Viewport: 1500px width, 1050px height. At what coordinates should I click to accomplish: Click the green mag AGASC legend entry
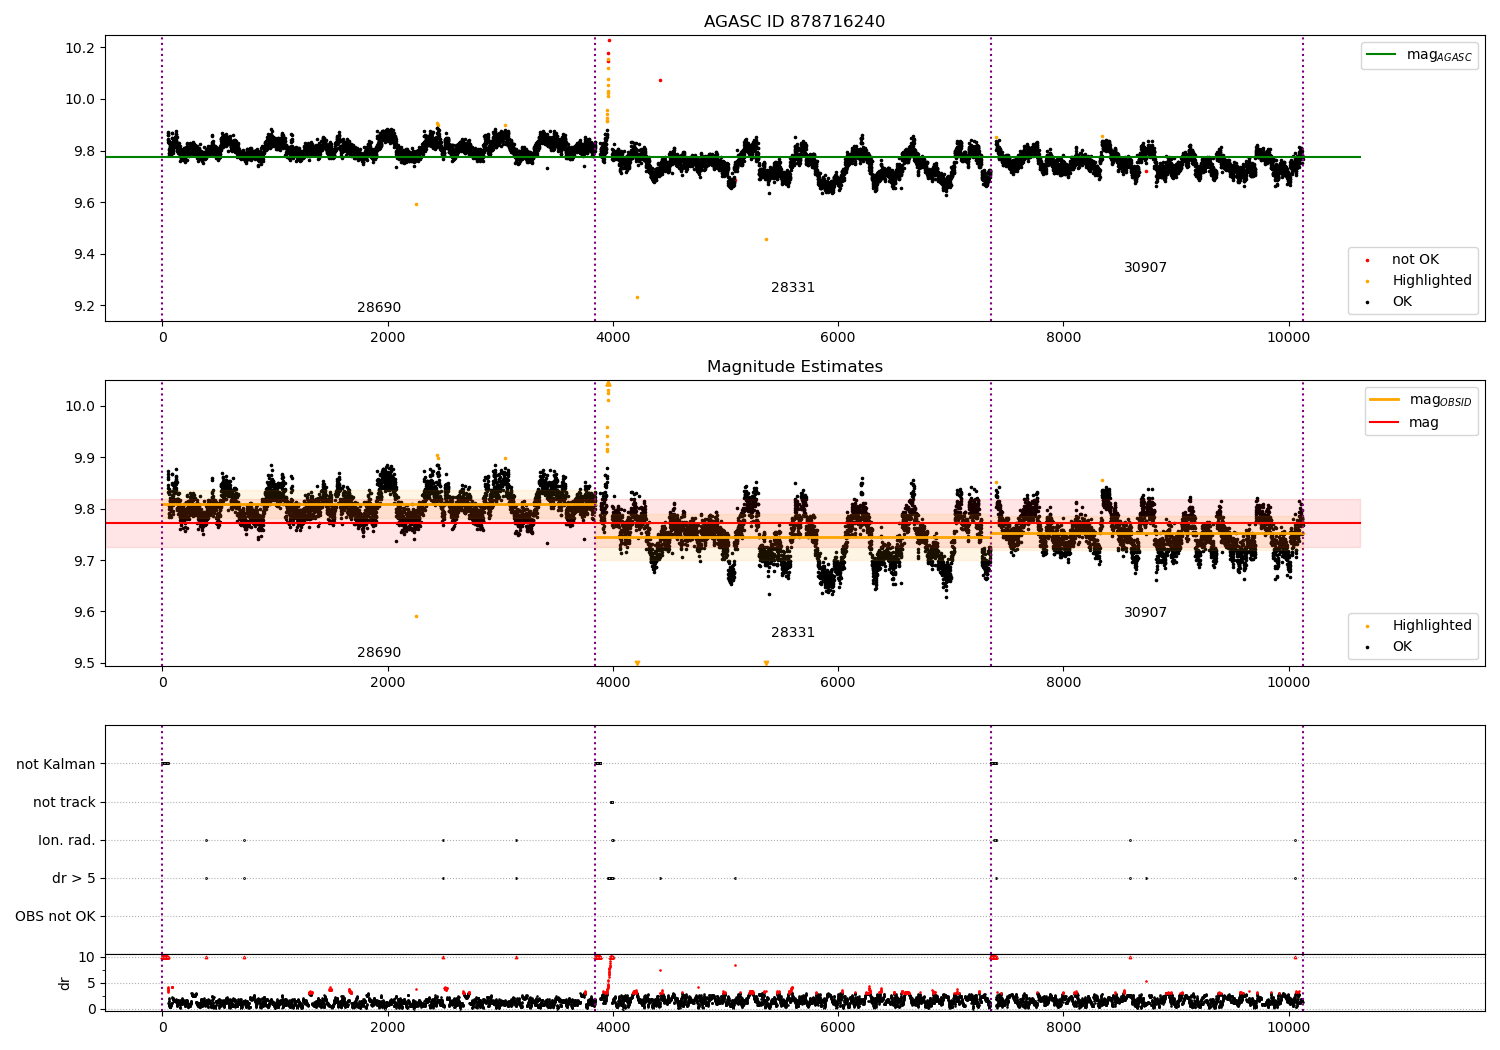point(1419,55)
